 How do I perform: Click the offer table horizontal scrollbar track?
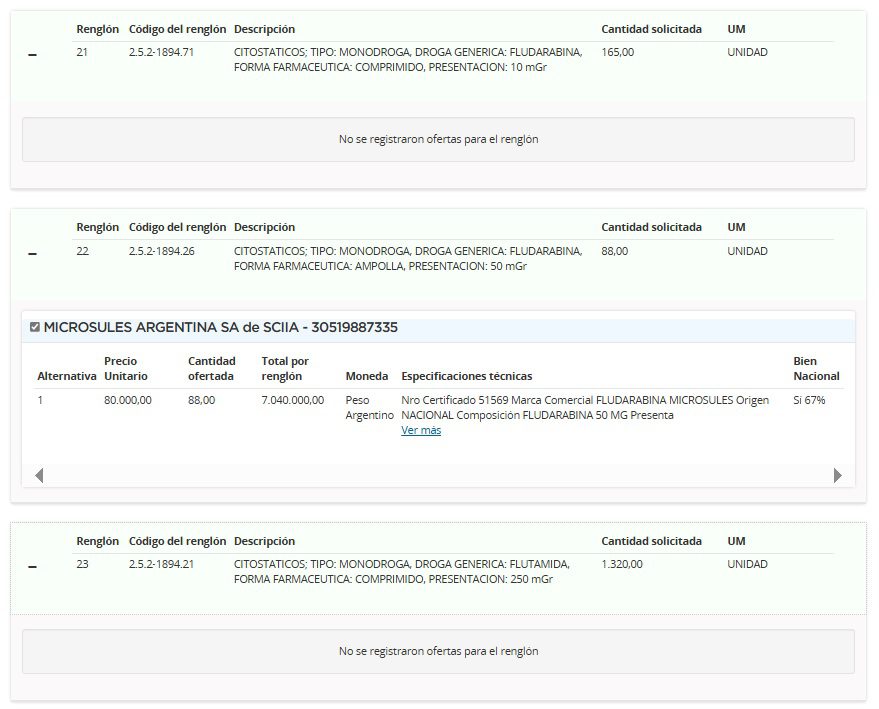(x=438, y=475)
